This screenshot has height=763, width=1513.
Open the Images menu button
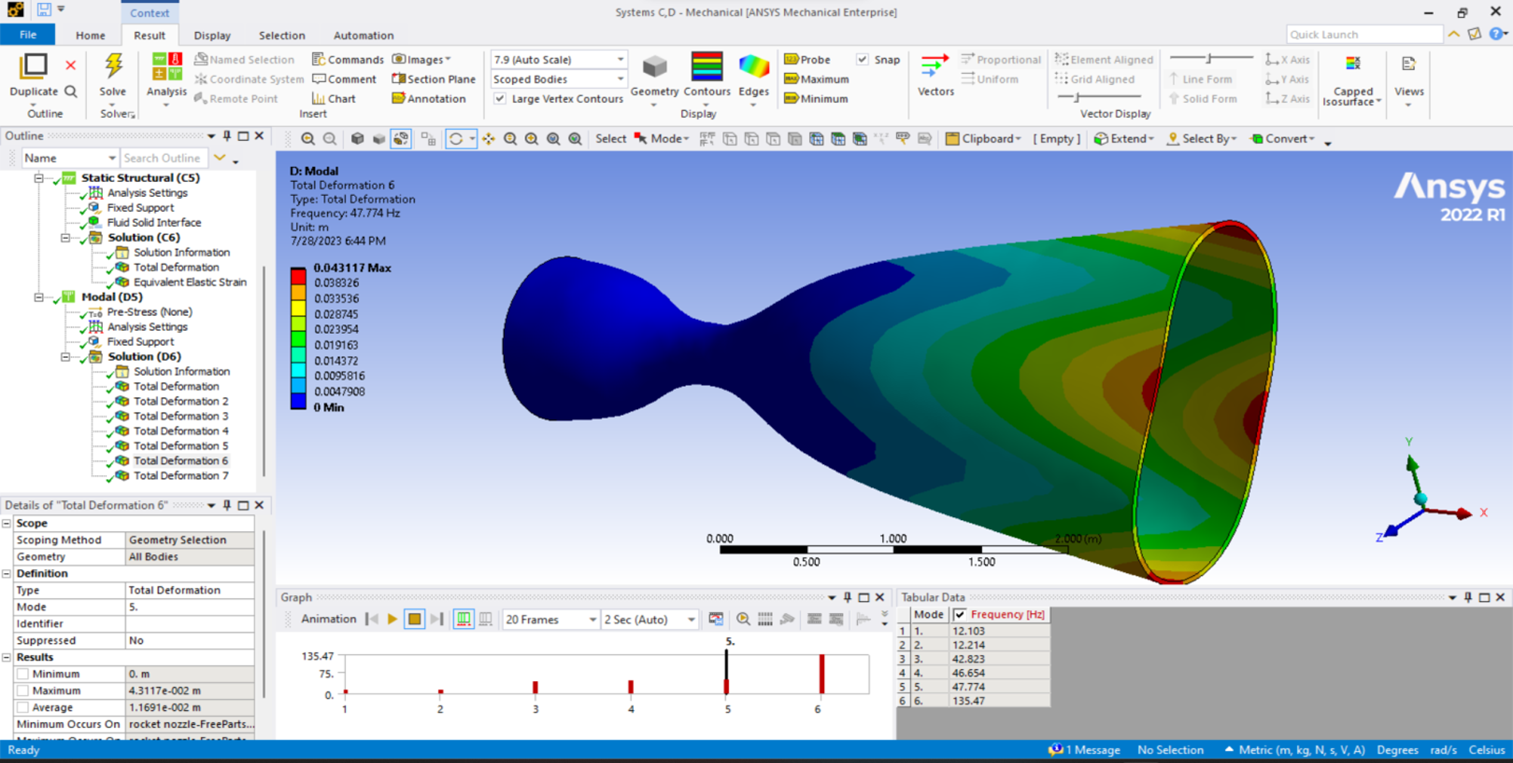(421, 60)
